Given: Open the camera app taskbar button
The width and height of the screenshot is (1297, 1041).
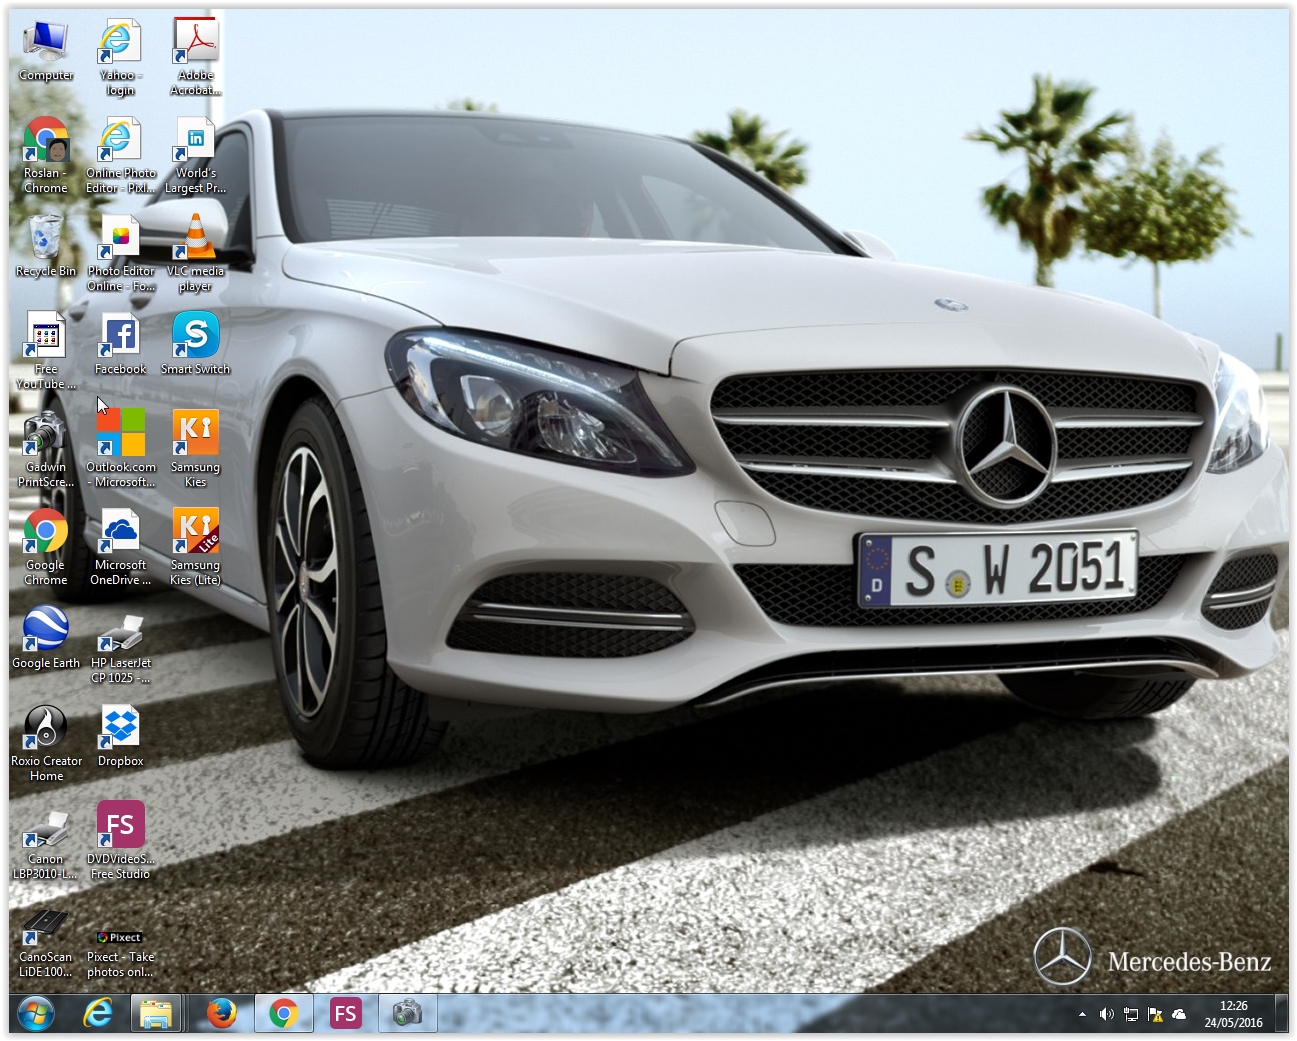Looking at the screenshot, I should point(407,1014).
